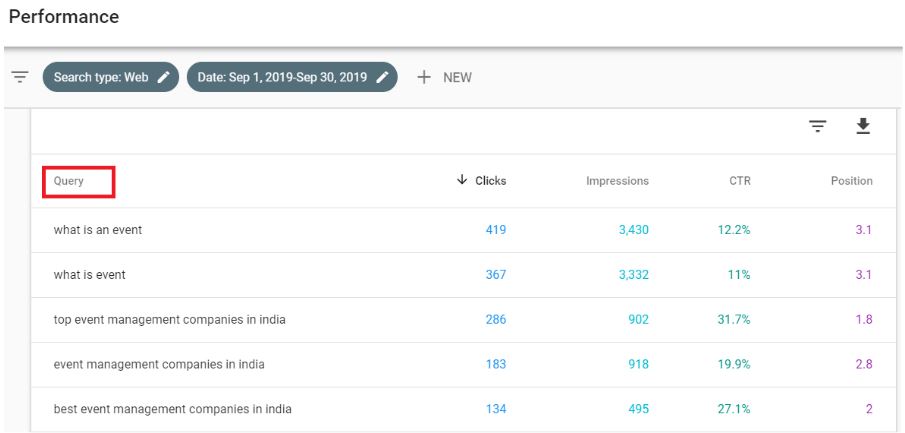
Task: Edit the Search type: Web filter pencil
Action: pos(164,77)
